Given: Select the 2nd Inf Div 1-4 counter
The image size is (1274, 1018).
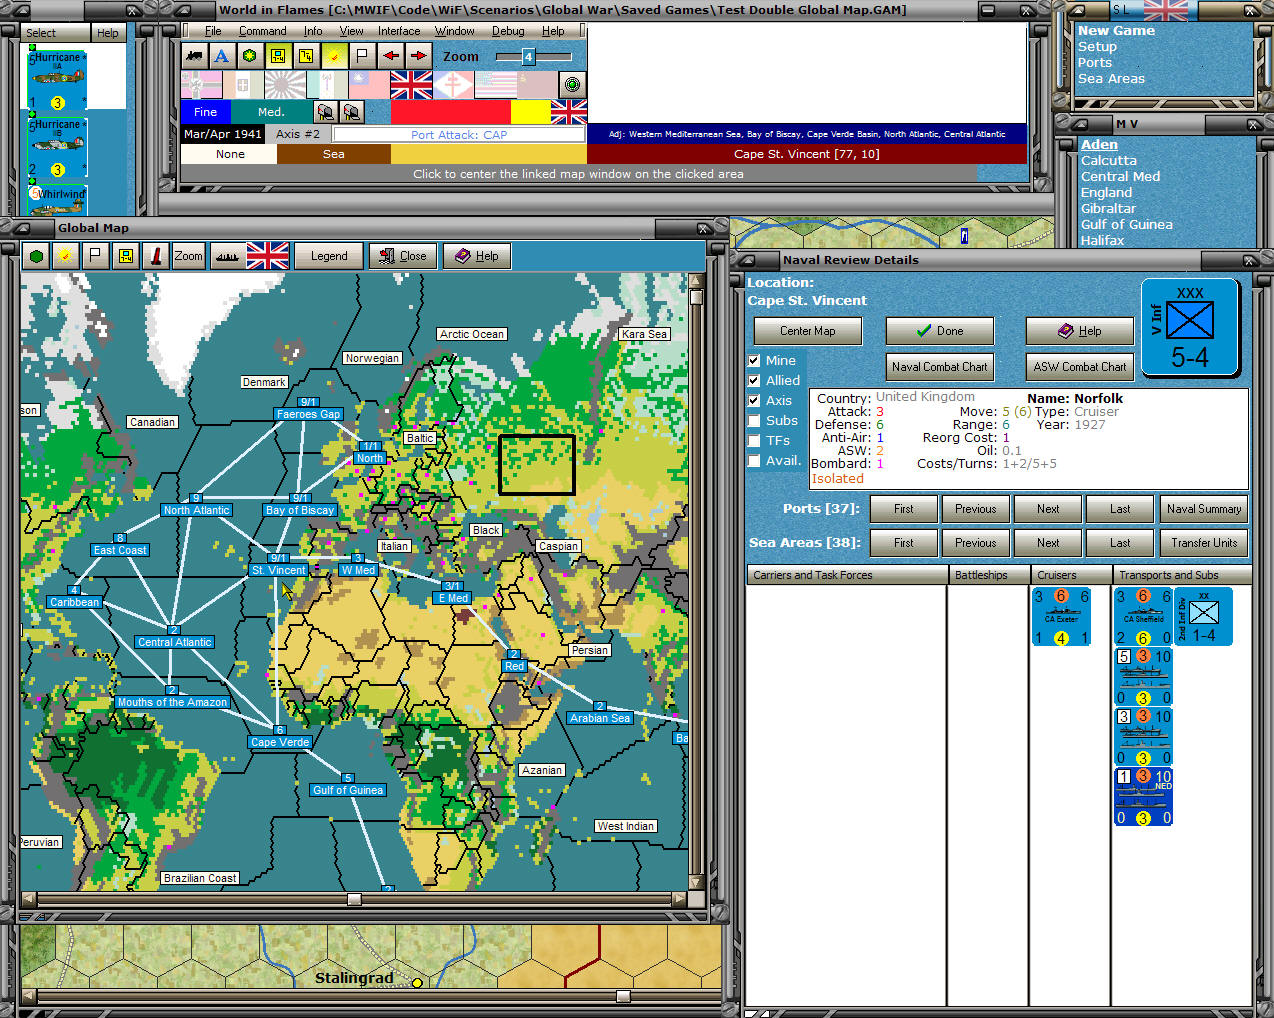Looking at the screenshot, I should [x=1204, y=616].
